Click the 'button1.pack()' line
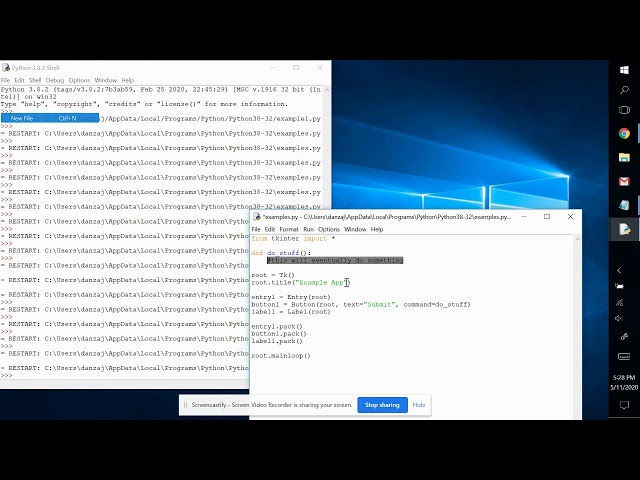 pyautogui.click(x=279, y=334)
